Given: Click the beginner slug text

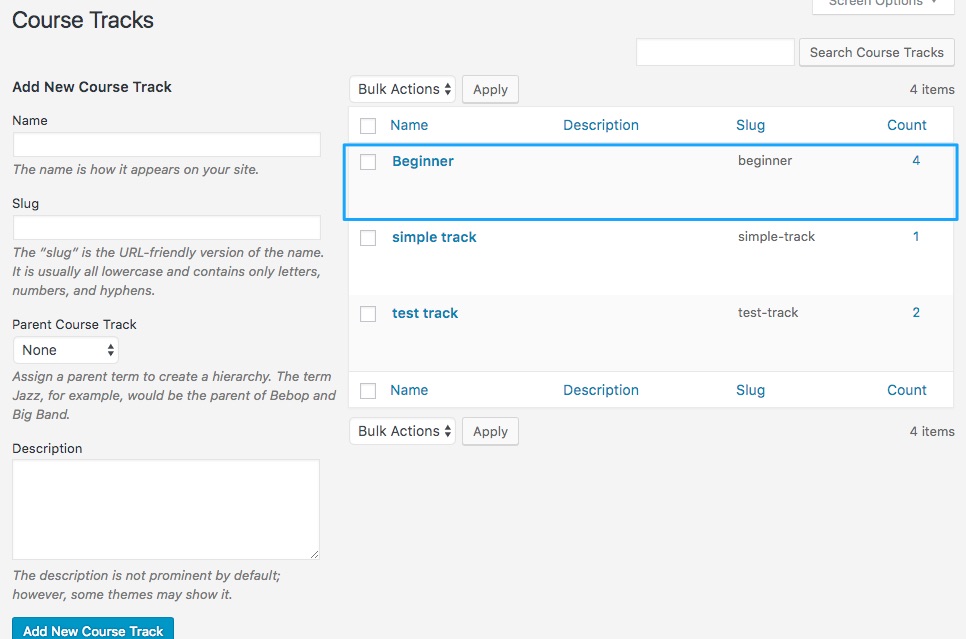Looking at the screenshot, I should point(765,161).
